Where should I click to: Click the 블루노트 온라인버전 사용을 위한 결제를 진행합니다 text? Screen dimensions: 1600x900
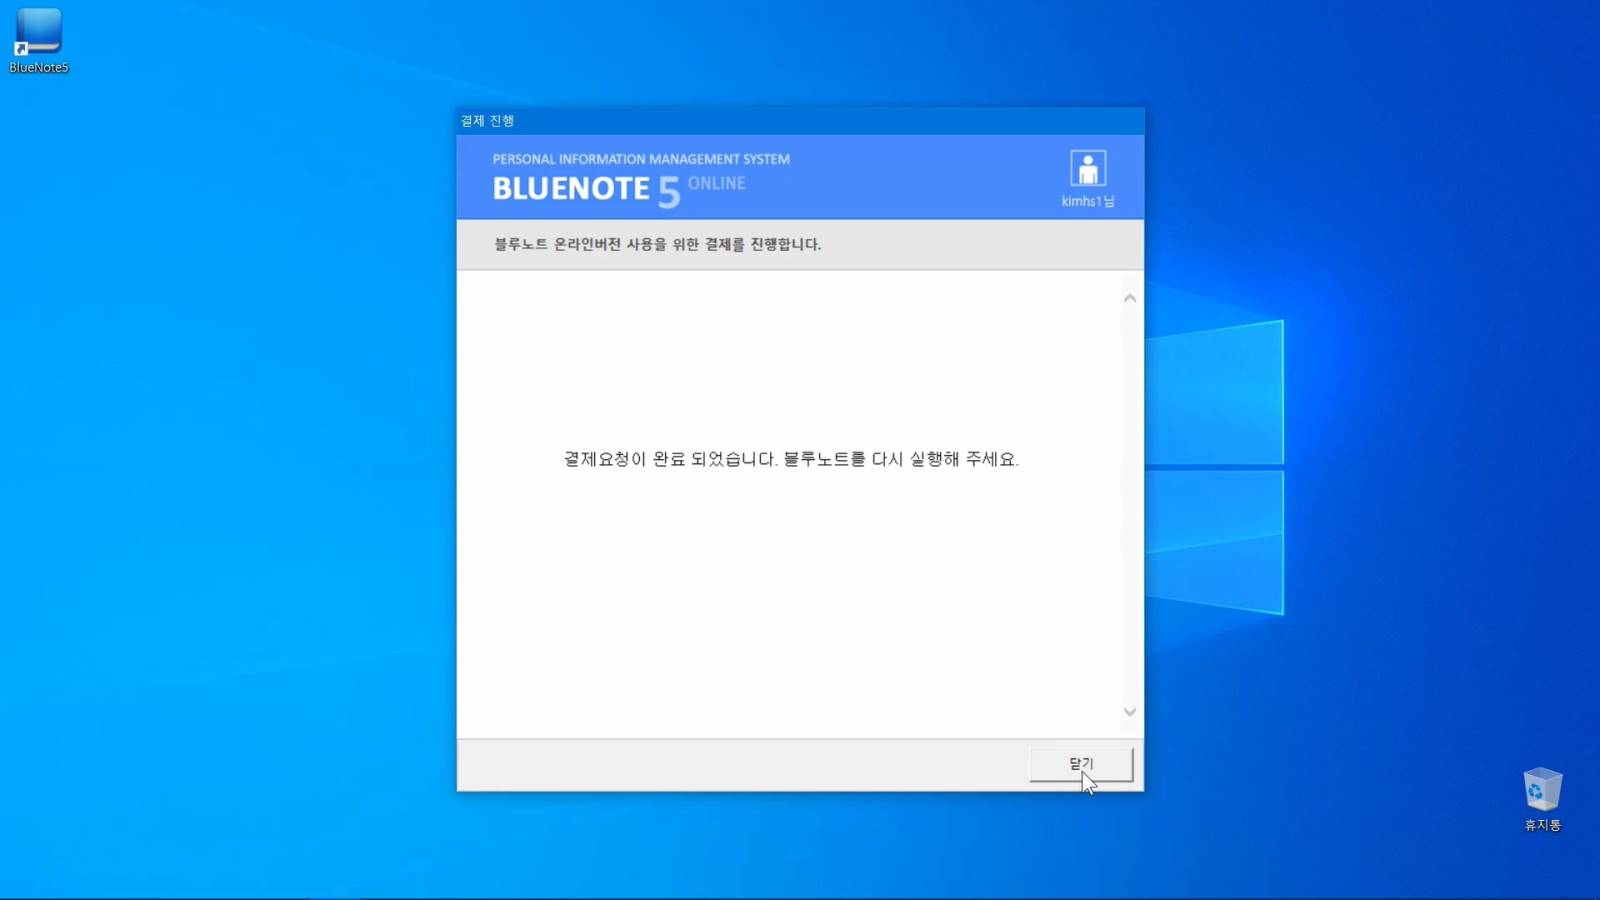[657, 244]
